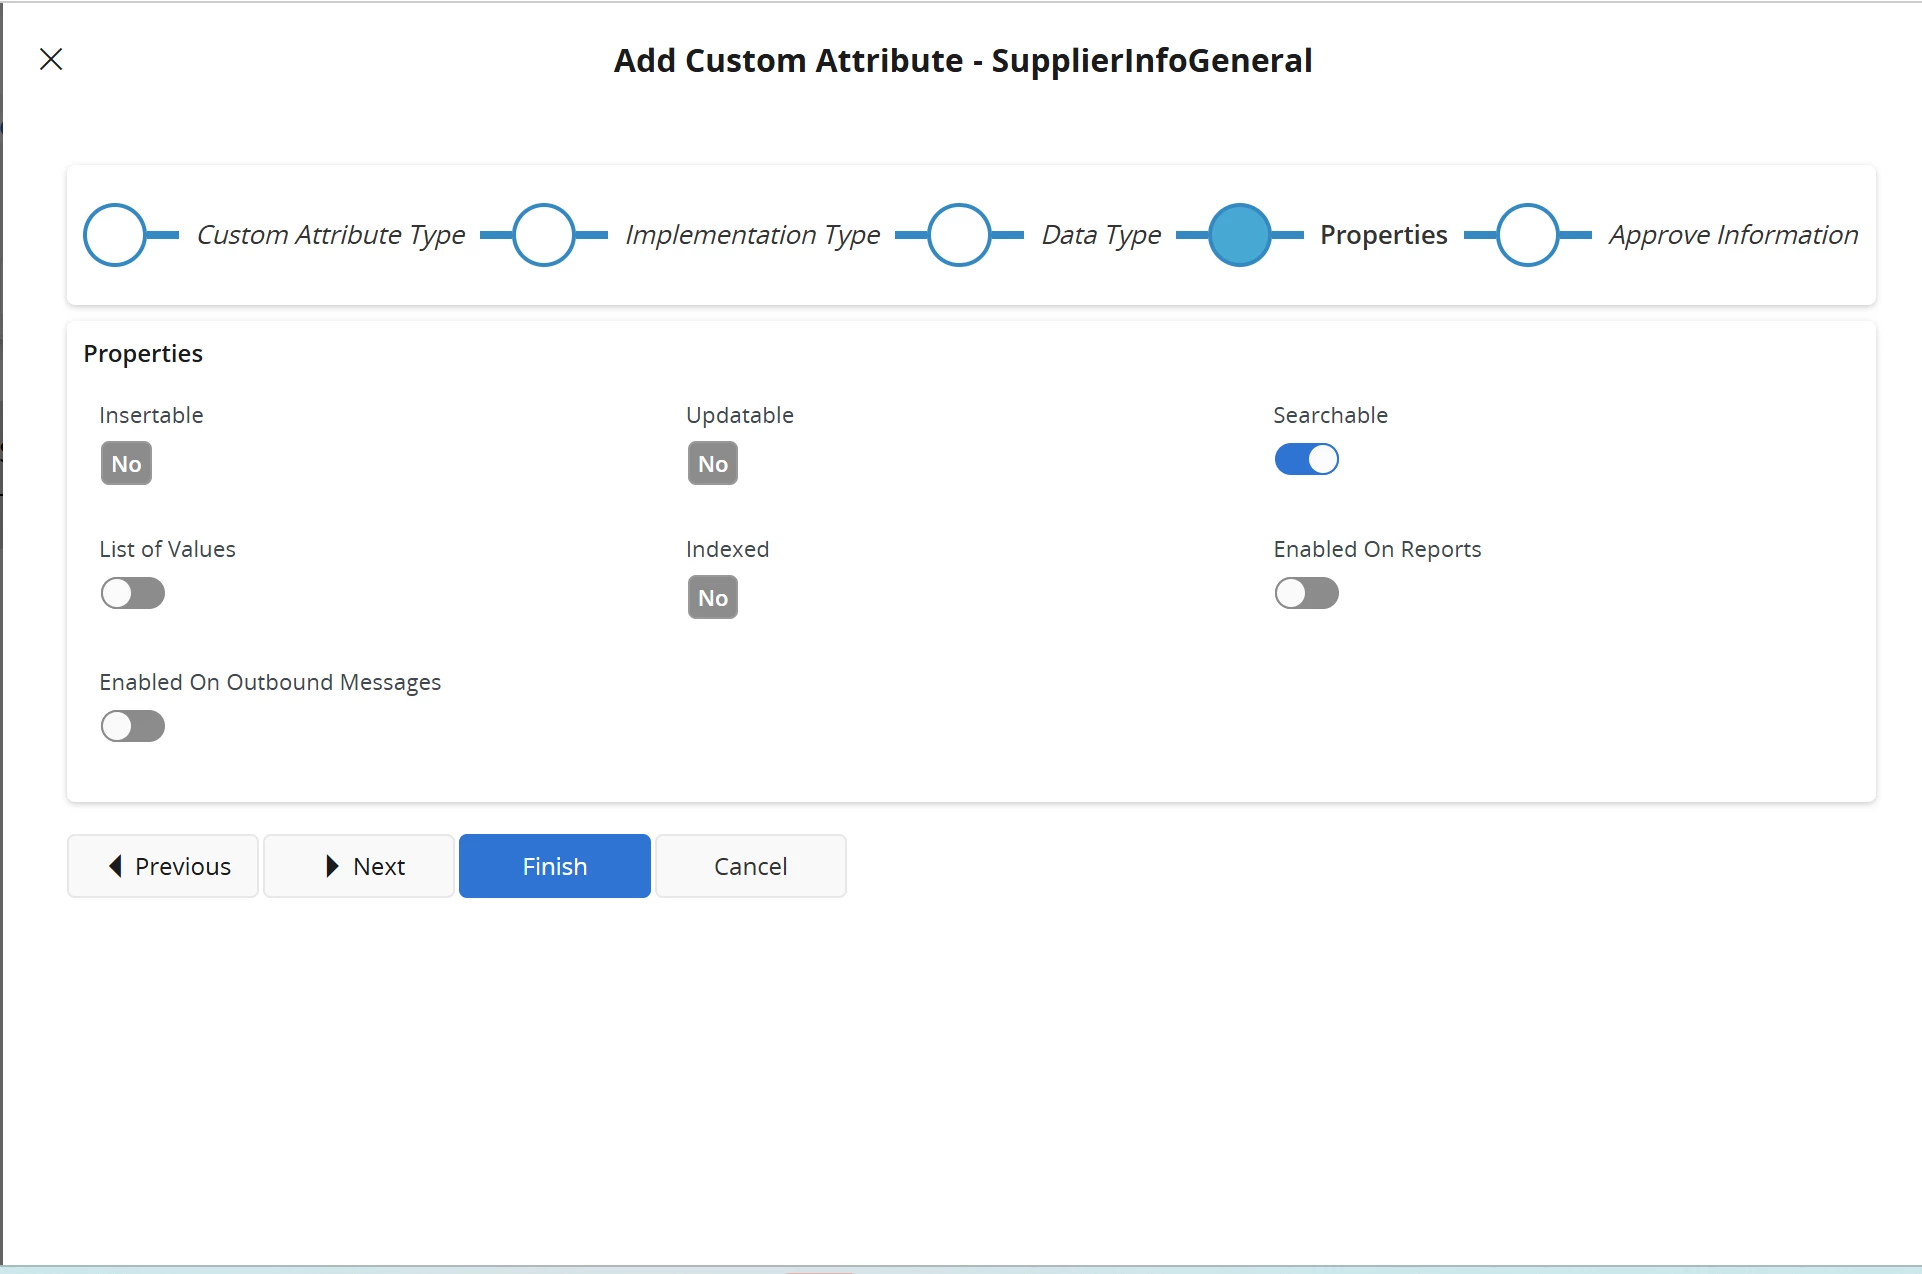Click the filled Properties step circle
This screenshot has width=1922, height=1274.
pos(1239,235)
